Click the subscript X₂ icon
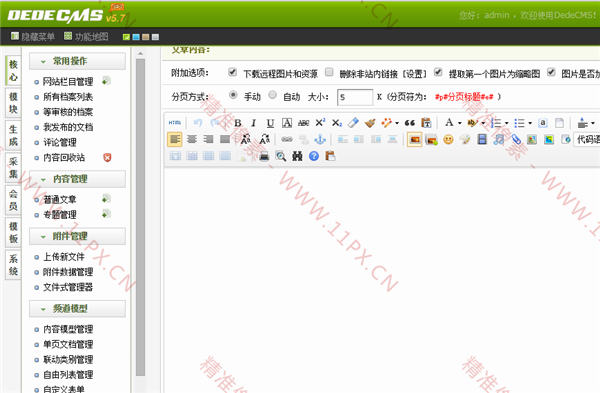600x393 pixels. pyautogui.click(x=336, y=123)
